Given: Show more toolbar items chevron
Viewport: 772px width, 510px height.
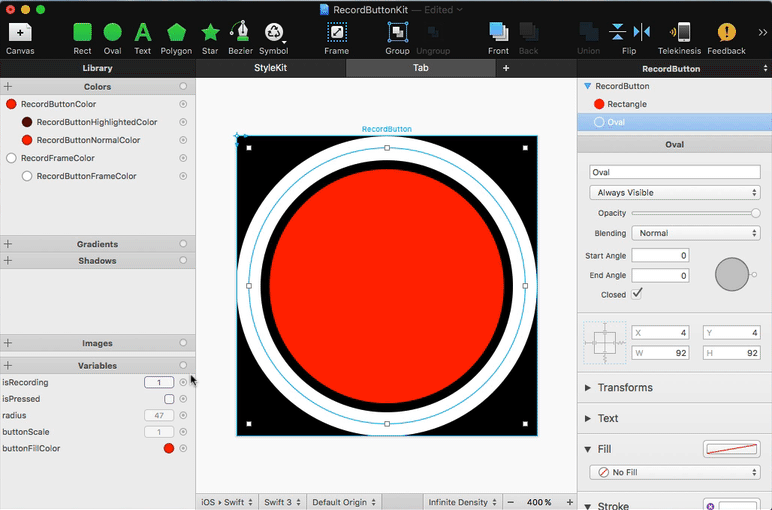Looking at the screenshot, I should pyautogui.click(x=762, y=32).
